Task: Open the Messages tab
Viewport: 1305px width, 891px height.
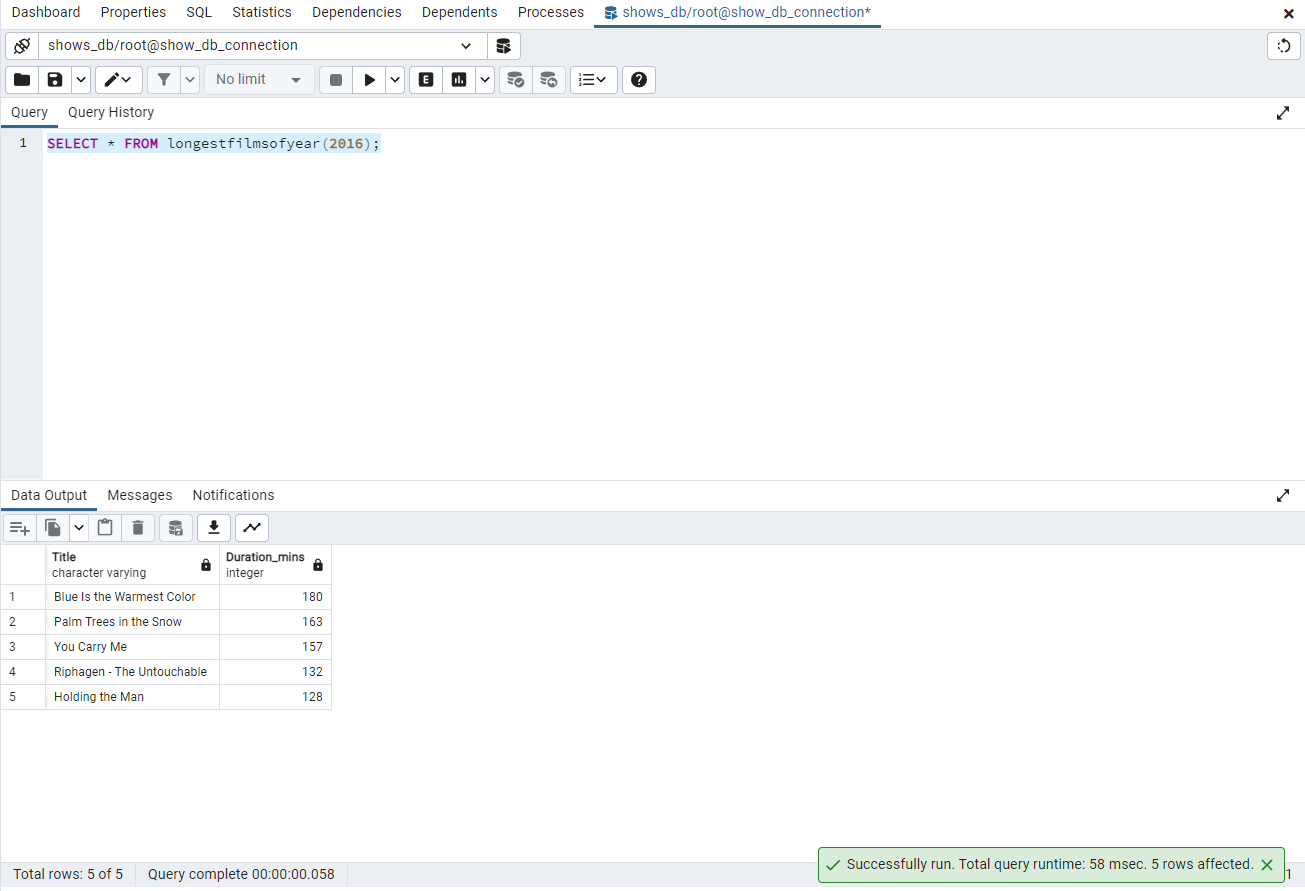Action: (139, 495)
